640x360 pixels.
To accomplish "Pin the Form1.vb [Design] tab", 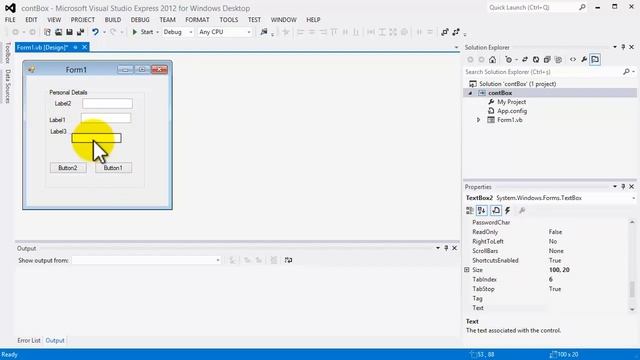I will pos(75,47).
